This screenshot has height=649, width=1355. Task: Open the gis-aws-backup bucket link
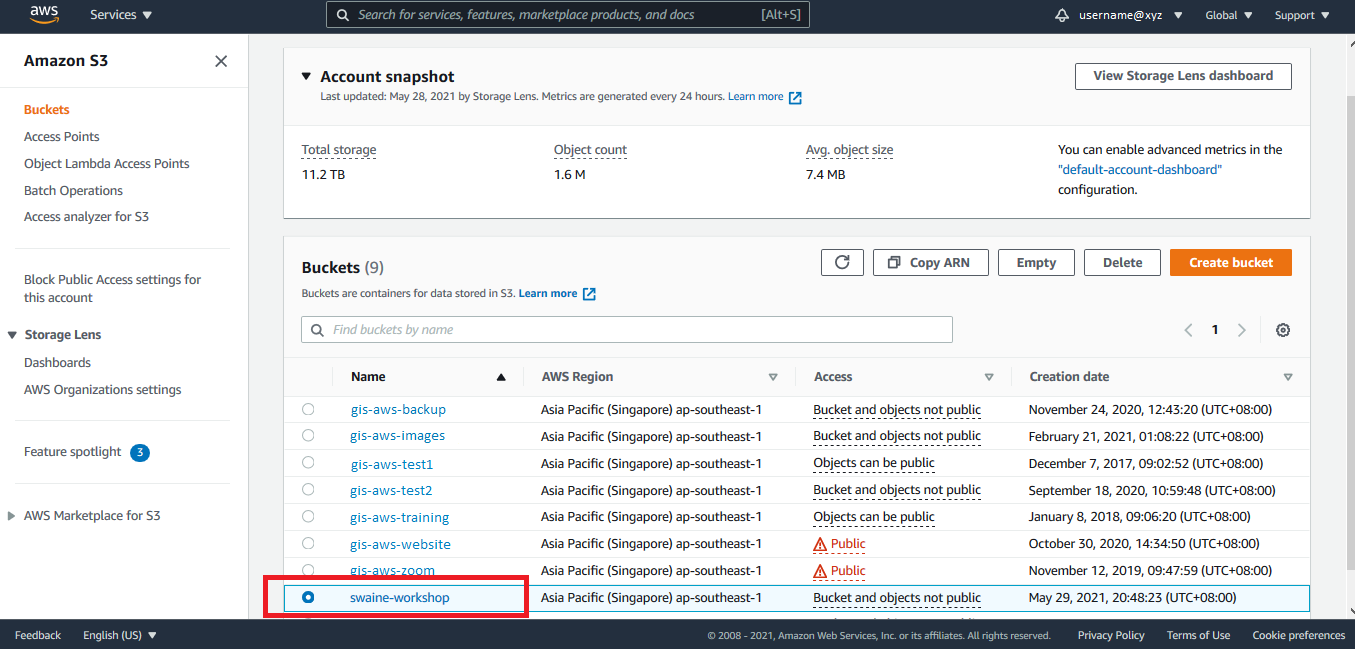coord(398,410)
